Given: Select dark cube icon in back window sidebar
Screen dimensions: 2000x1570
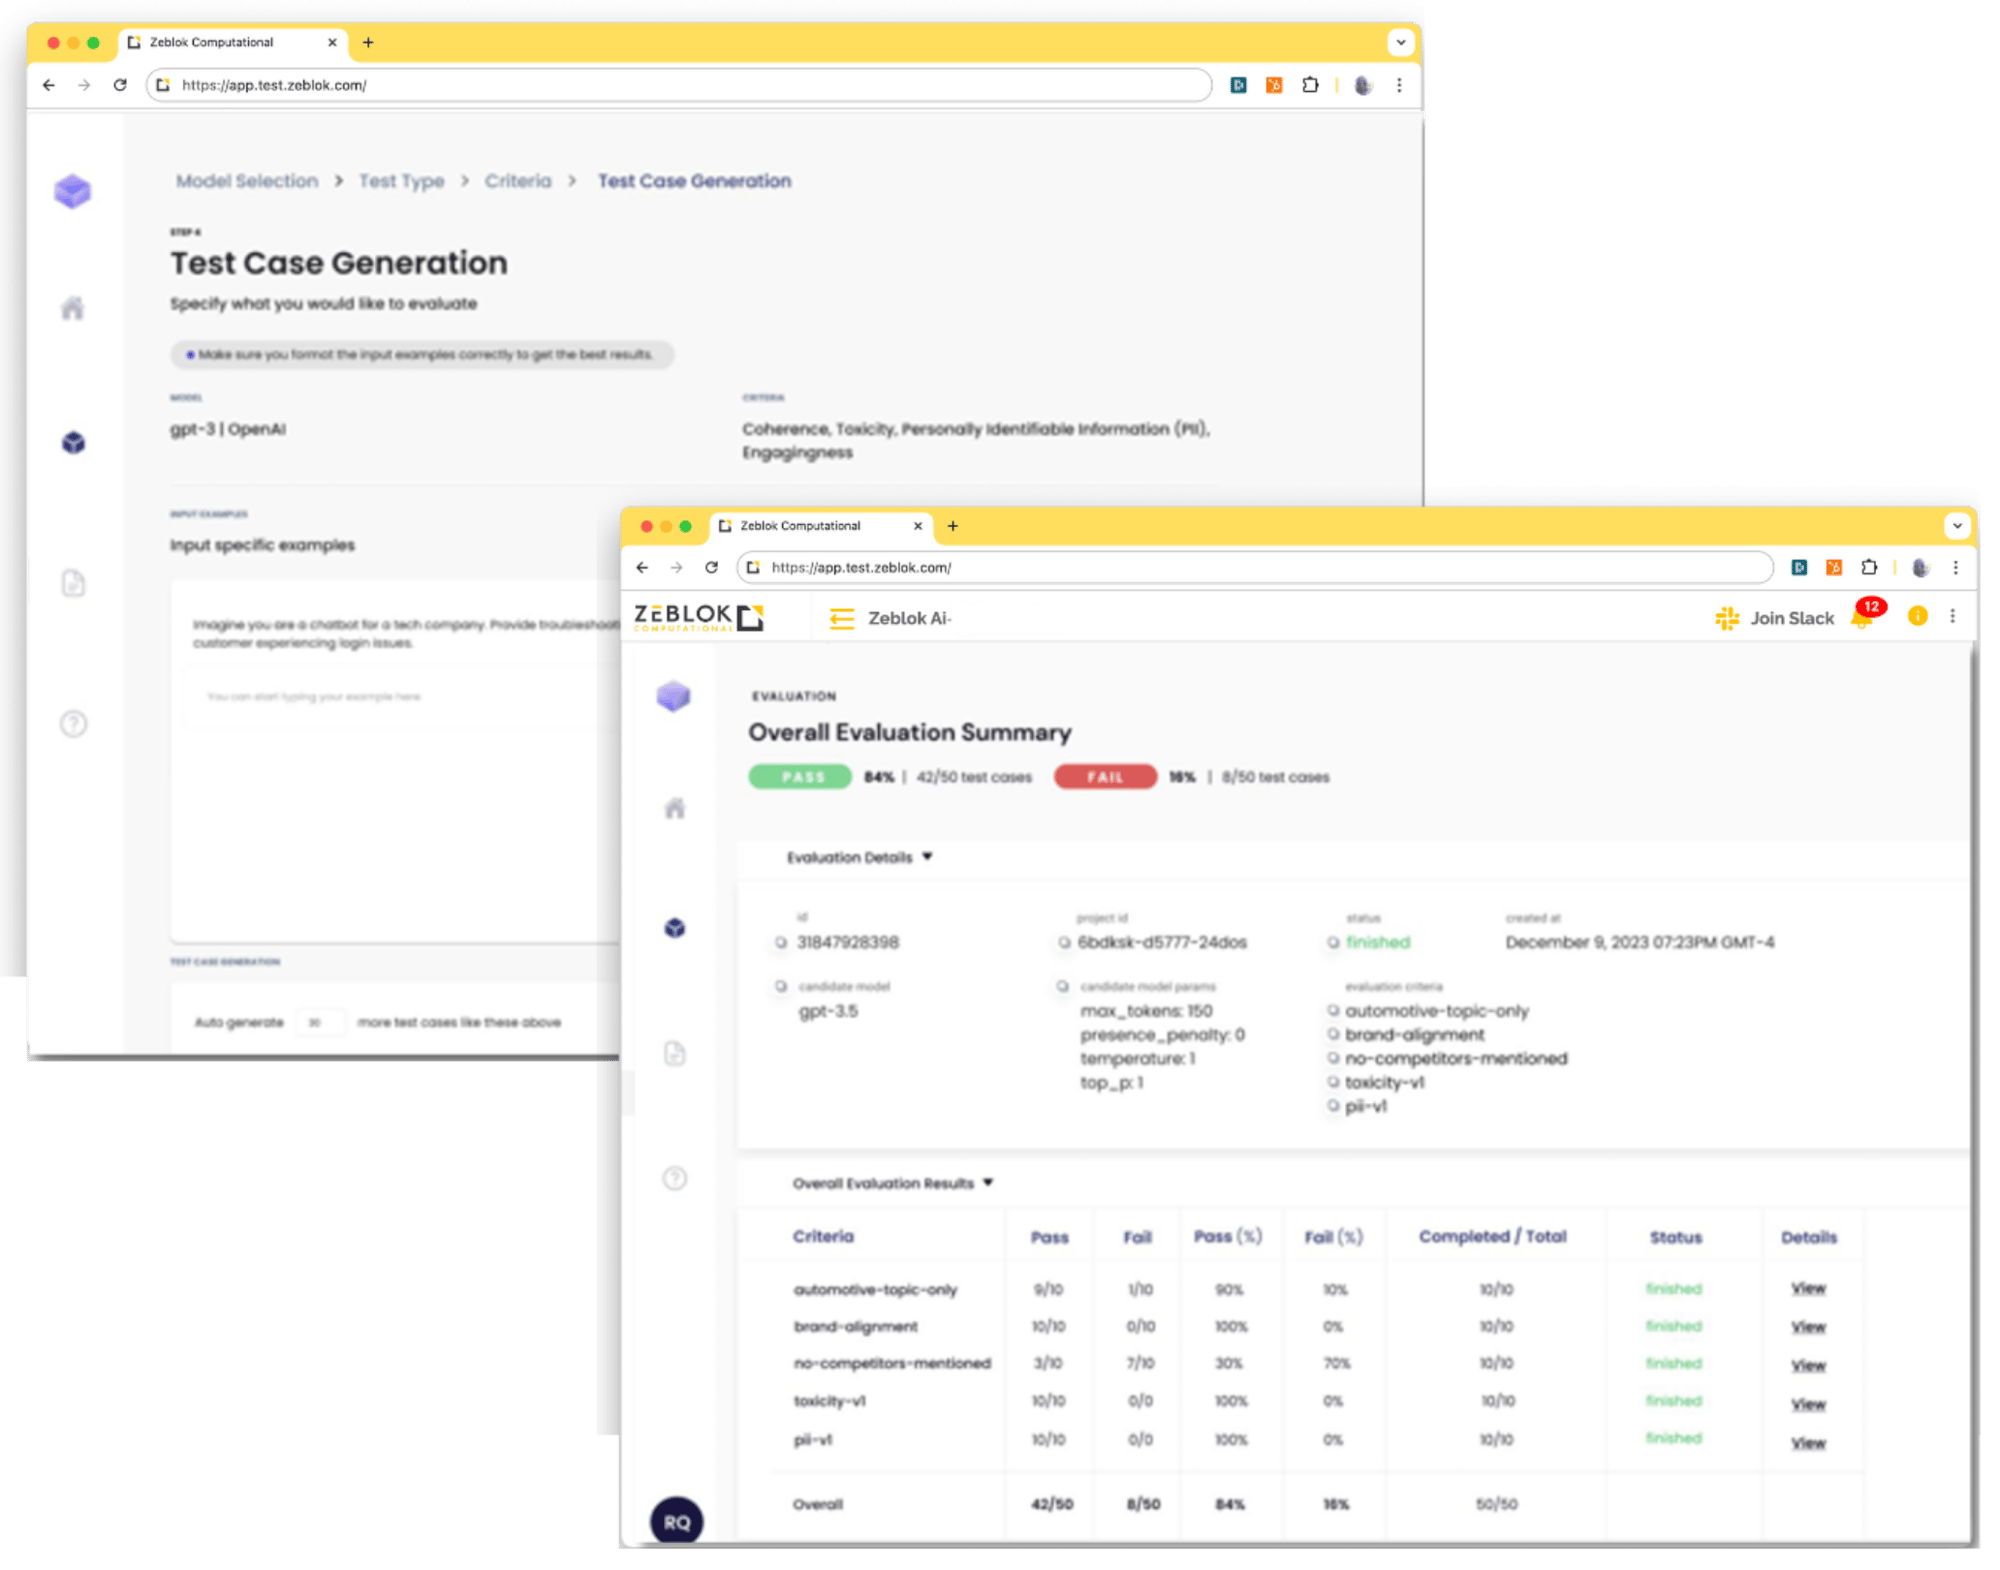Looking at the screenshot, I should [73, 442].
